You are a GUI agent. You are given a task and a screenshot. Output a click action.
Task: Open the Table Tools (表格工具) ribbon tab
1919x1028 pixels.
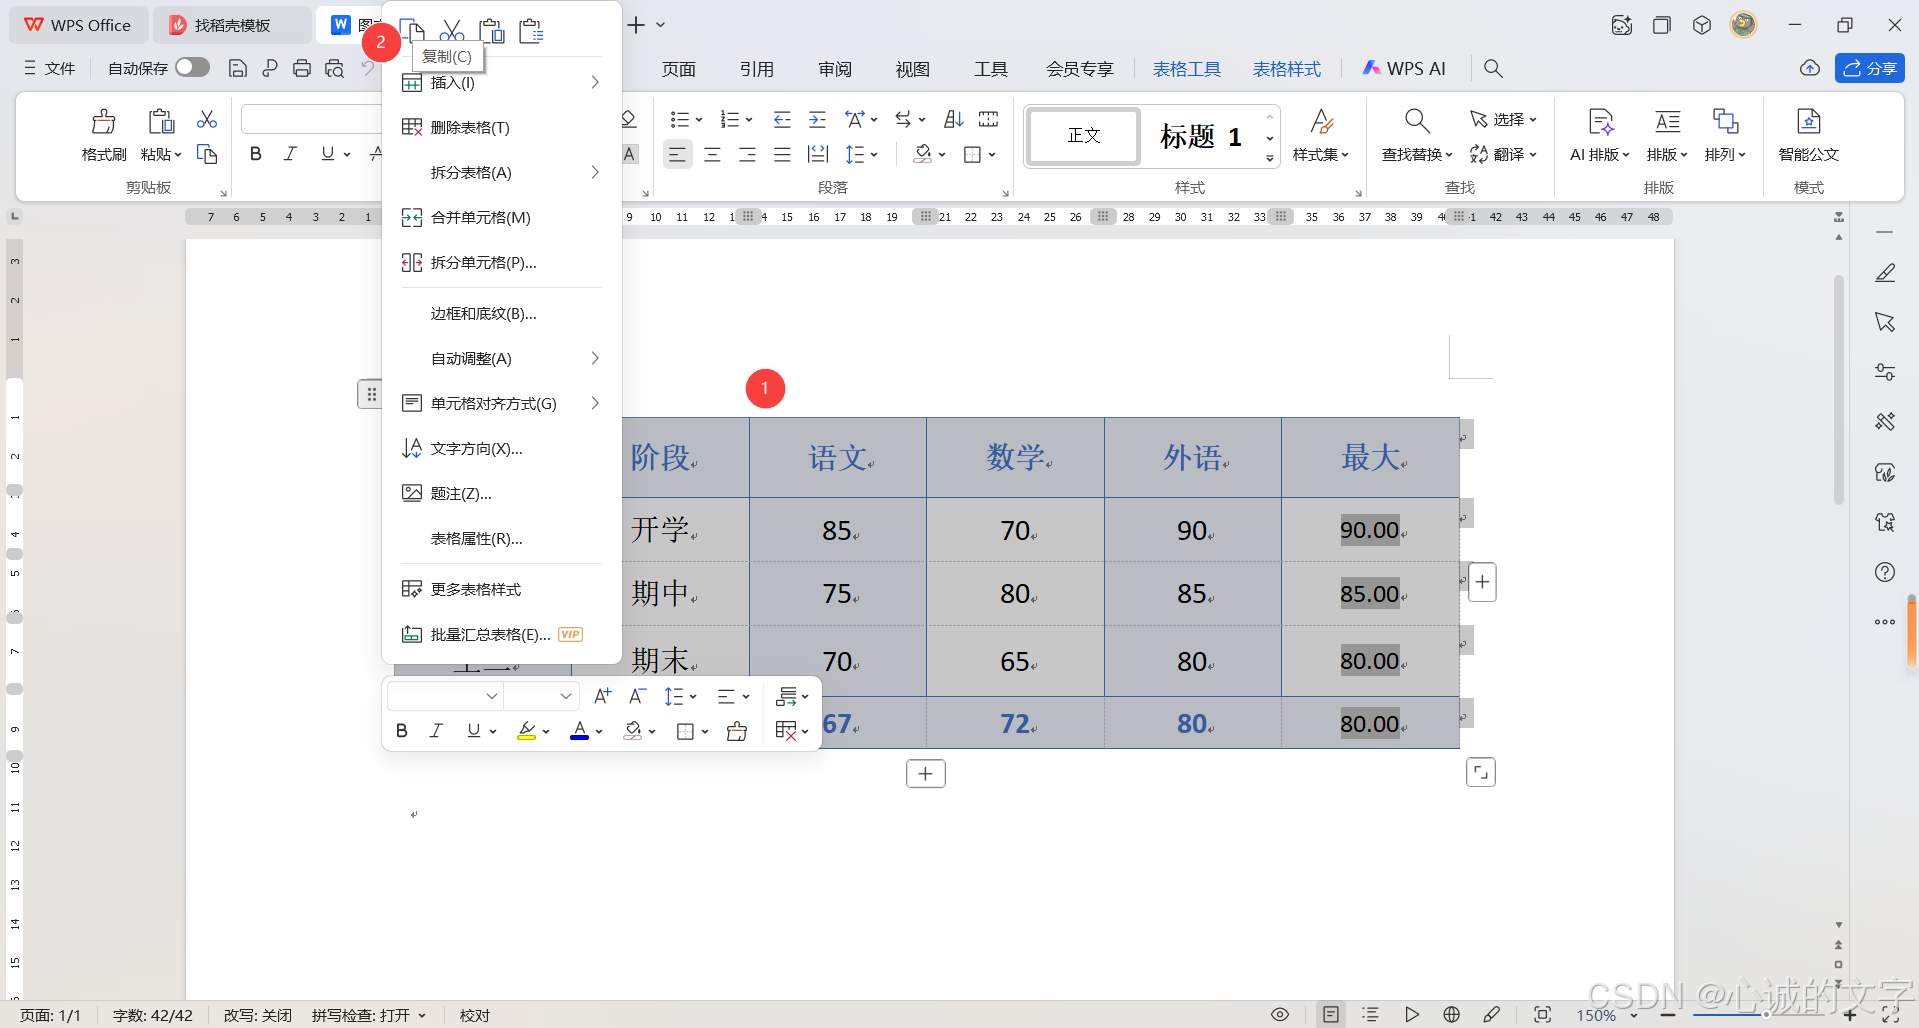(1186, 69)
